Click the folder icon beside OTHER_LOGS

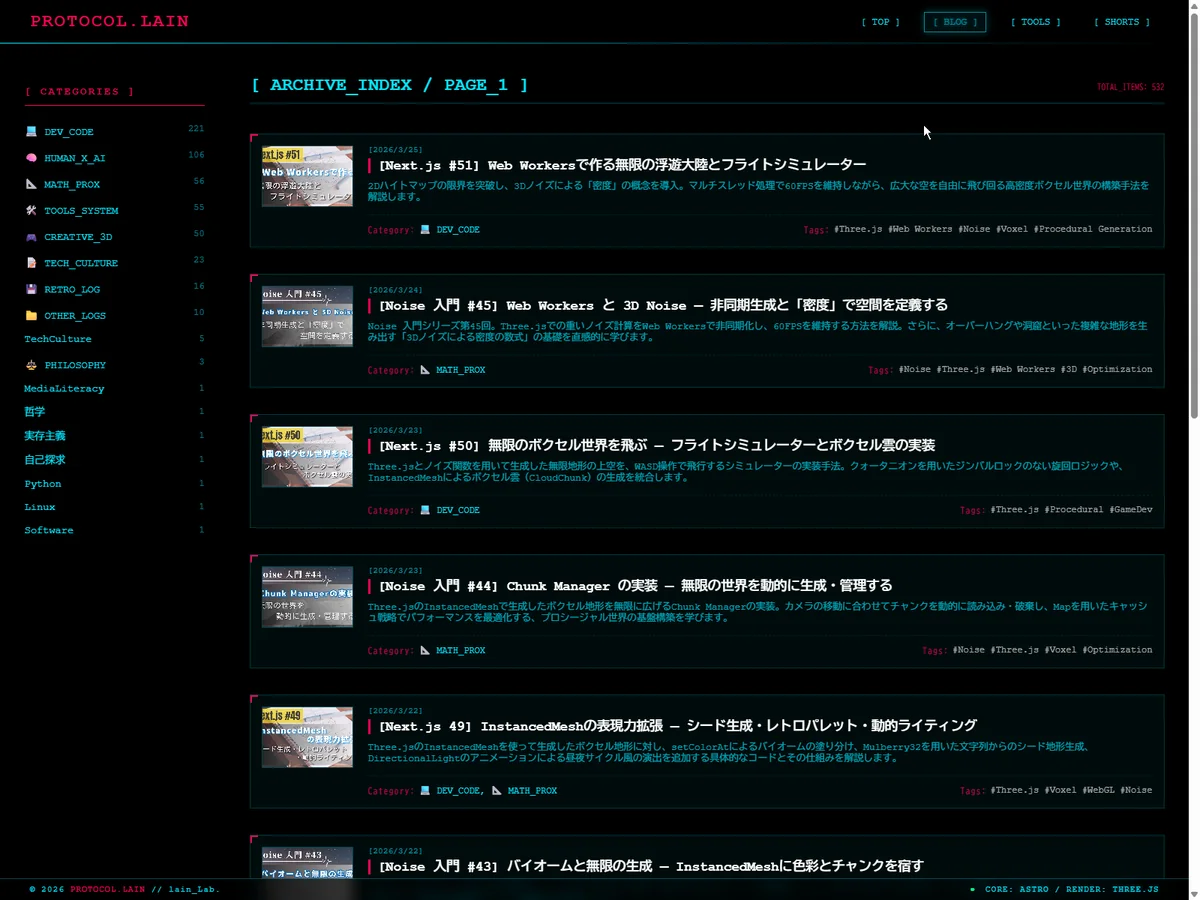point(31,315)
